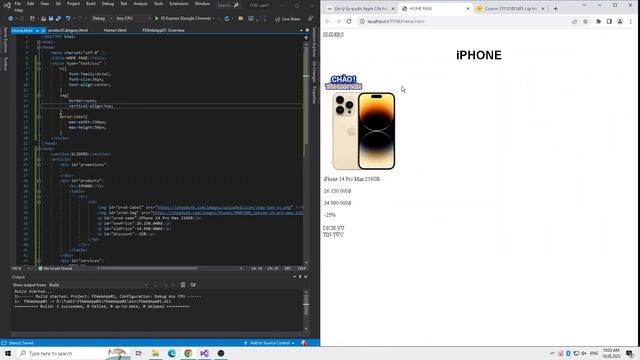Click the Visual Studio search box
The width and height of the screenshot is (640, 360).
228,5
